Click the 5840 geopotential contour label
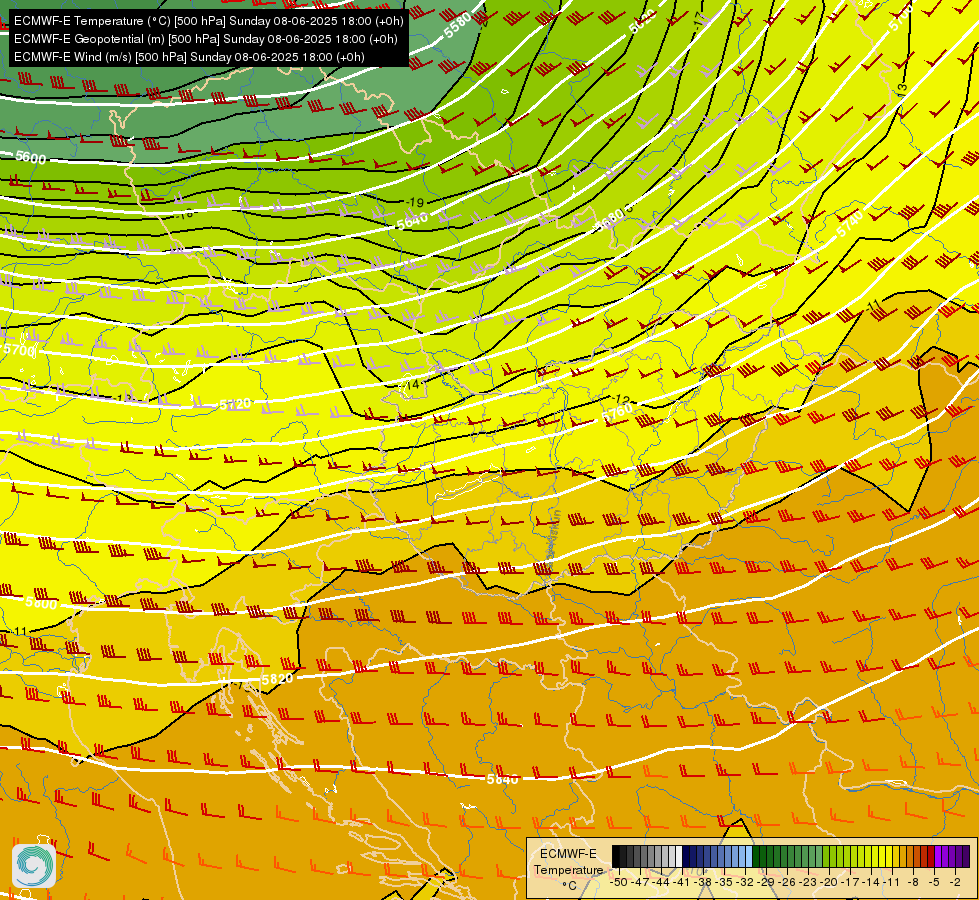Image resolution: width=979 pixels, height=900 pixels. [503, 779]
